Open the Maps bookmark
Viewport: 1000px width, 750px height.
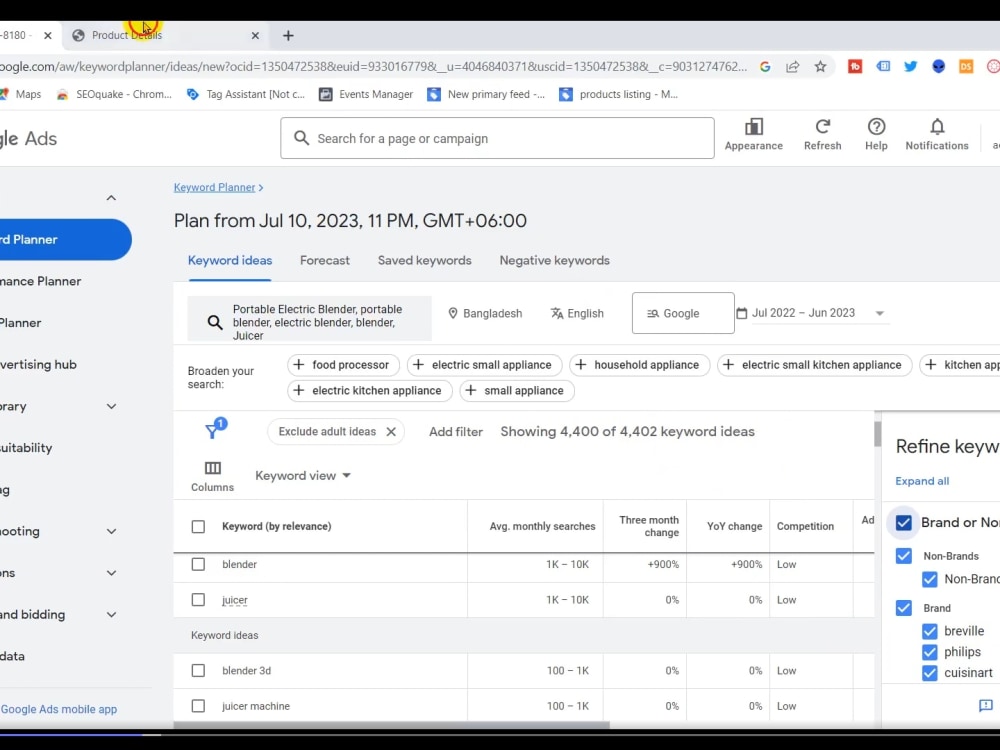[x=21, y=94]
